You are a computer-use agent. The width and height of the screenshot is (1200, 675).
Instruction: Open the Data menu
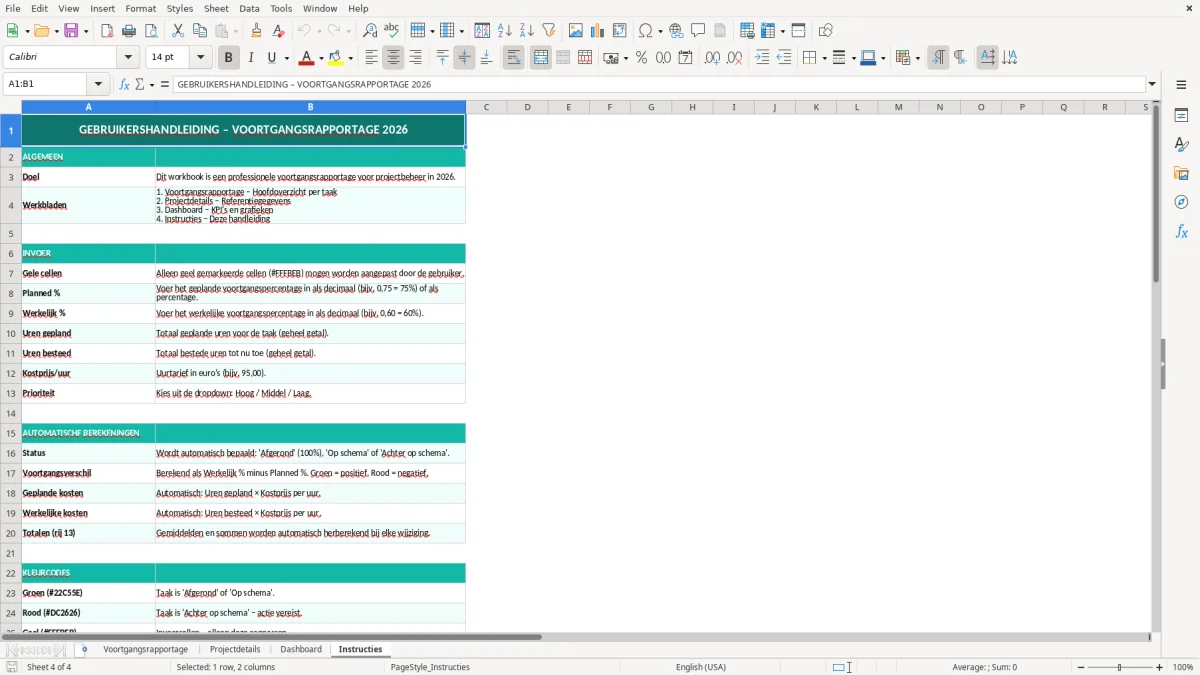click(249, 8)
